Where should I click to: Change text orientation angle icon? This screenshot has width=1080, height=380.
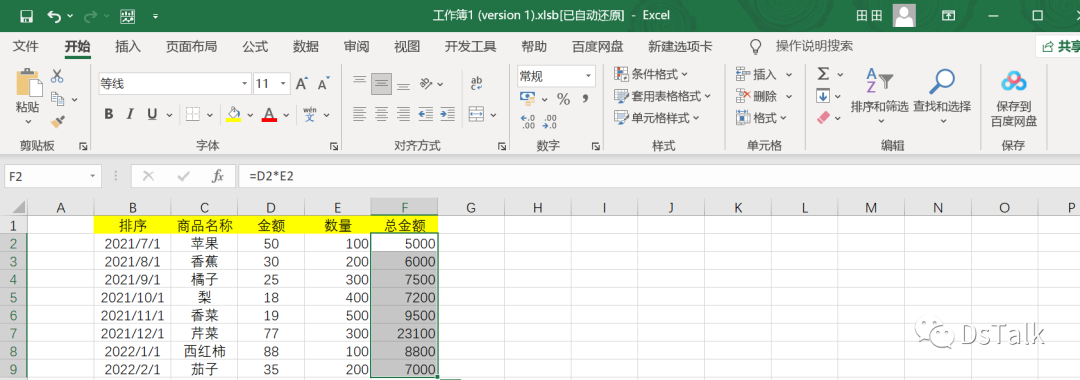(426, 83)
